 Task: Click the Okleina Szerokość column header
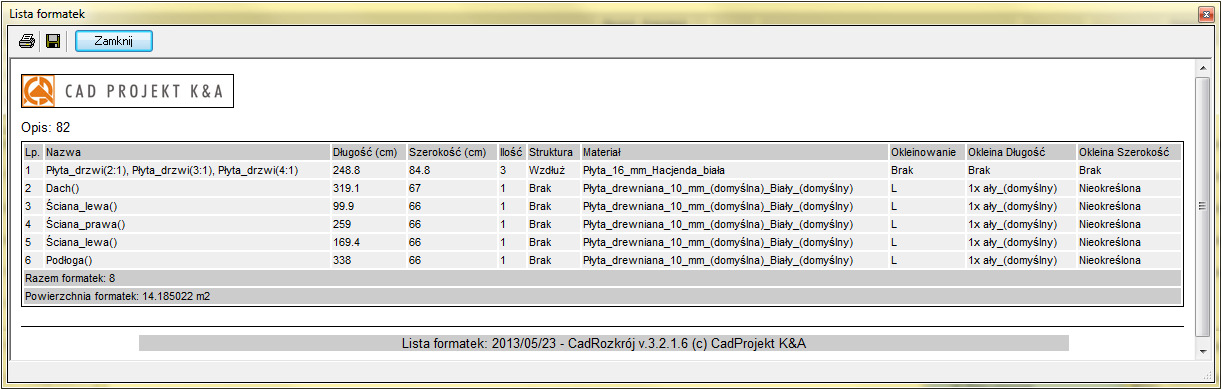pos(1129,153)
